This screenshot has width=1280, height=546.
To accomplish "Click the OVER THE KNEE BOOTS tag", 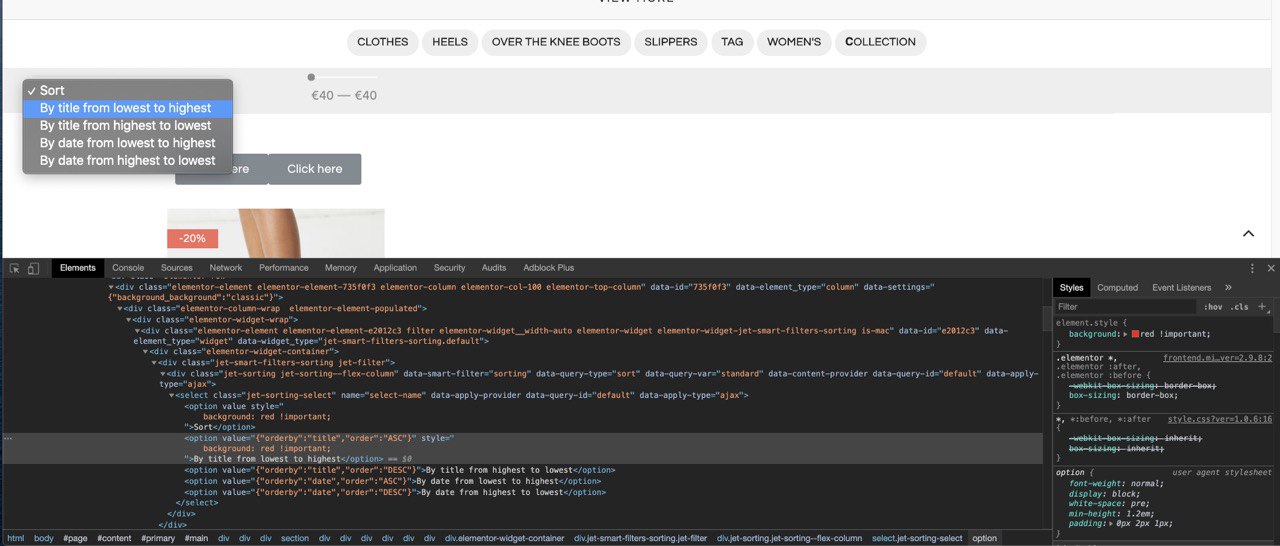I will click(556, 42).
